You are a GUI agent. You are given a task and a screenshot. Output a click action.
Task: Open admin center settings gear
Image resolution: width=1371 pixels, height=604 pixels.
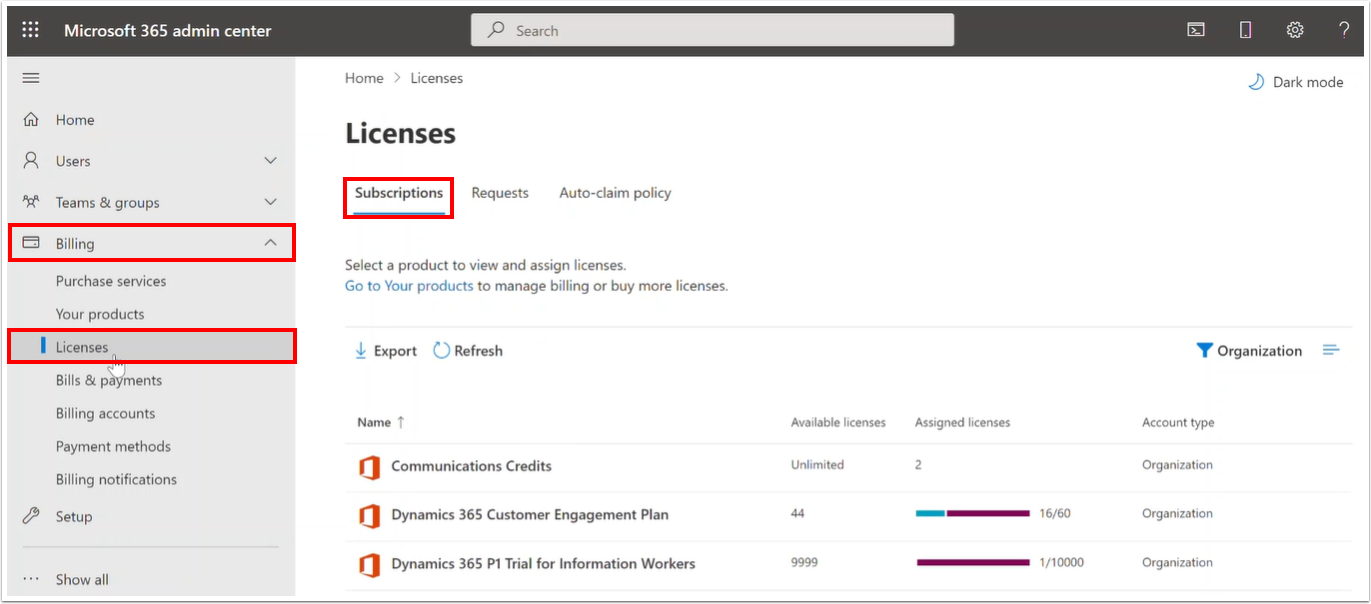pyautogui.click(x=1295, y=29)
